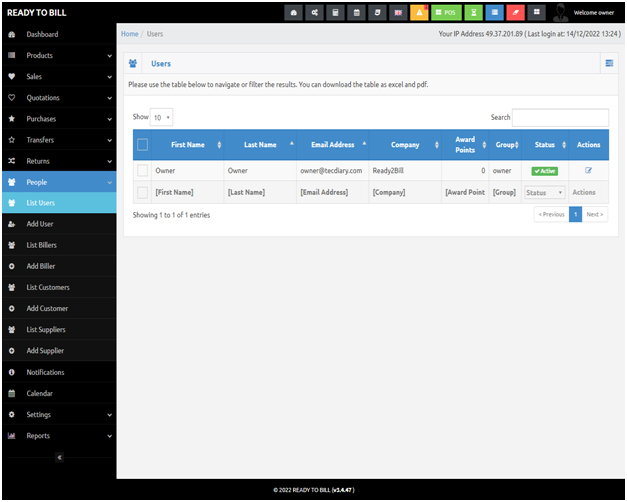Open Add Customer in the sidebar
This screenshot has height=502, width=627.
(59, 309)
